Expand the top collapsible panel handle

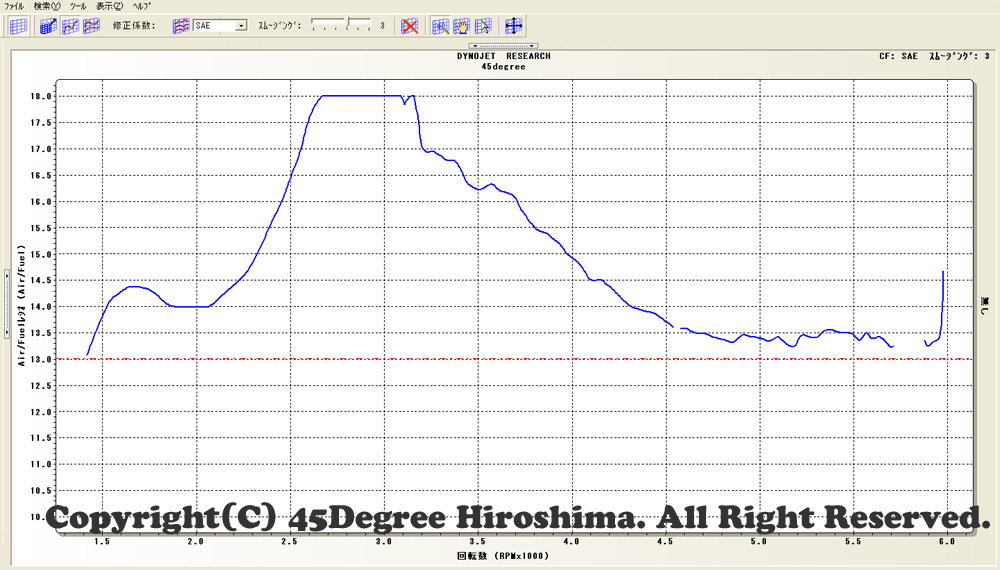tap(504, 46)
